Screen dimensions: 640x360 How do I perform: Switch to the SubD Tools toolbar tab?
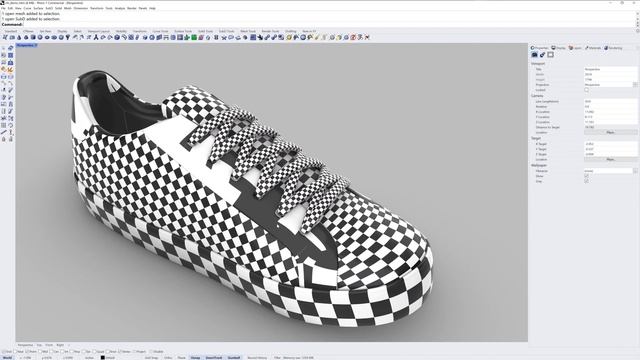click(227, 31)
